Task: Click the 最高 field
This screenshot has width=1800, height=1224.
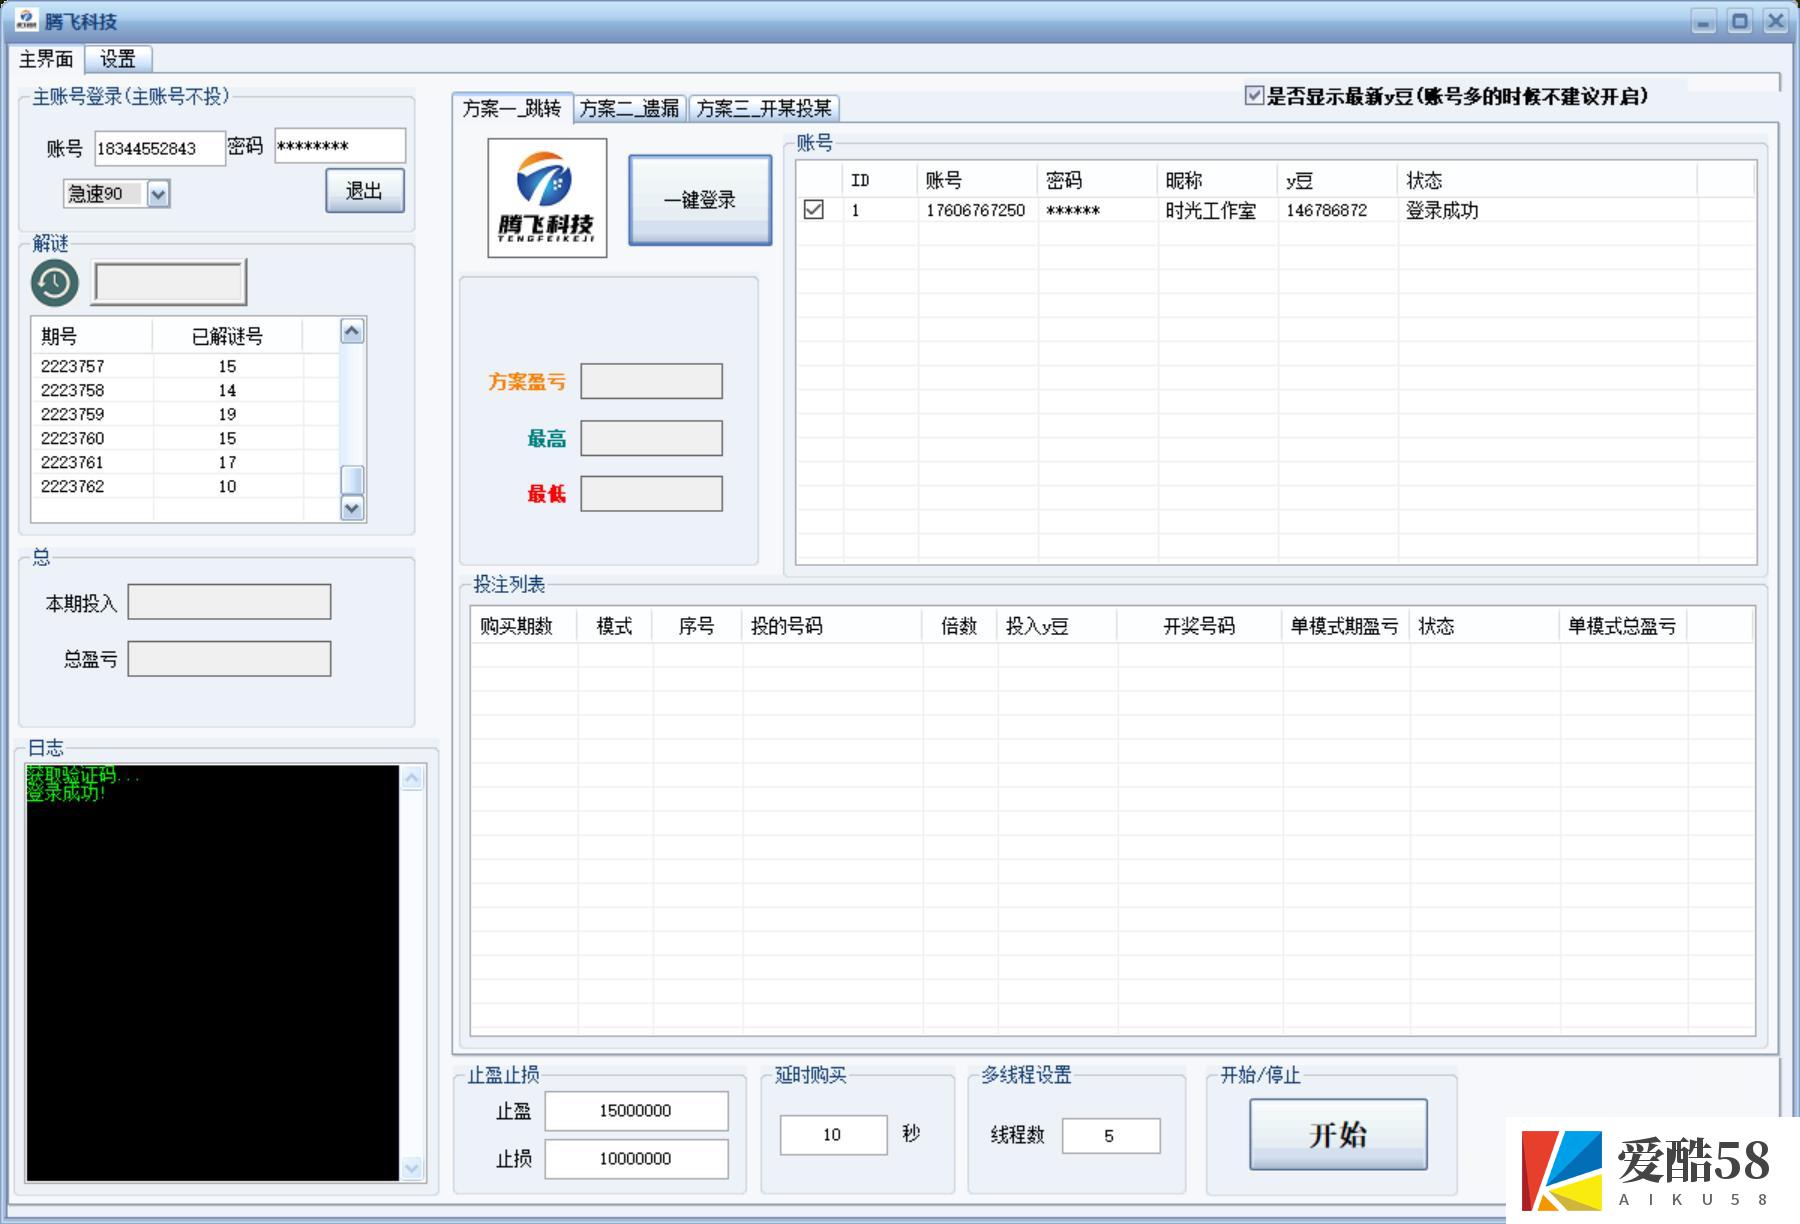Action: 652,438
